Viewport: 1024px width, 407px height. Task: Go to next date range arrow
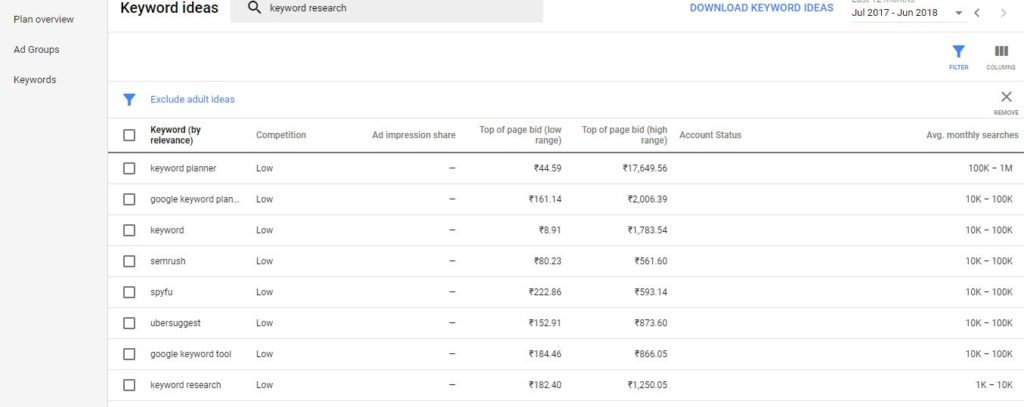1003,12
